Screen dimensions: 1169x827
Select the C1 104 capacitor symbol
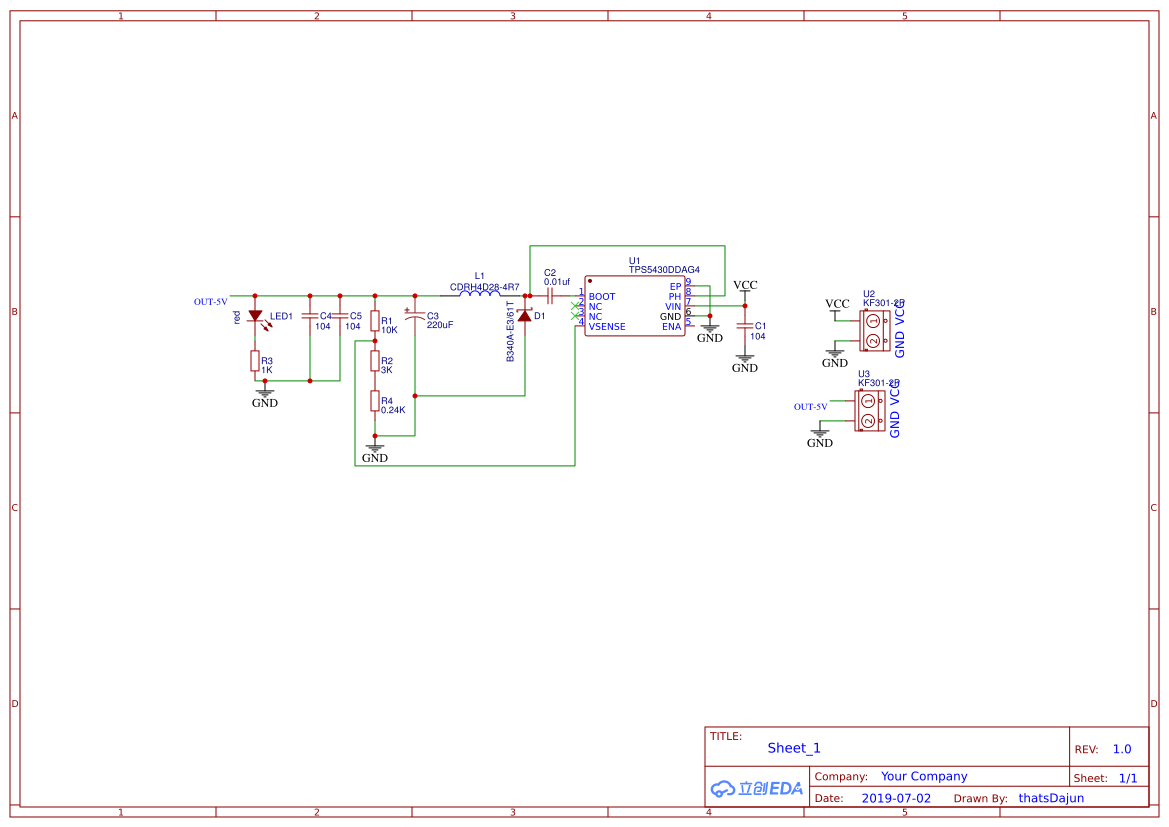click(x=745, y=326)
